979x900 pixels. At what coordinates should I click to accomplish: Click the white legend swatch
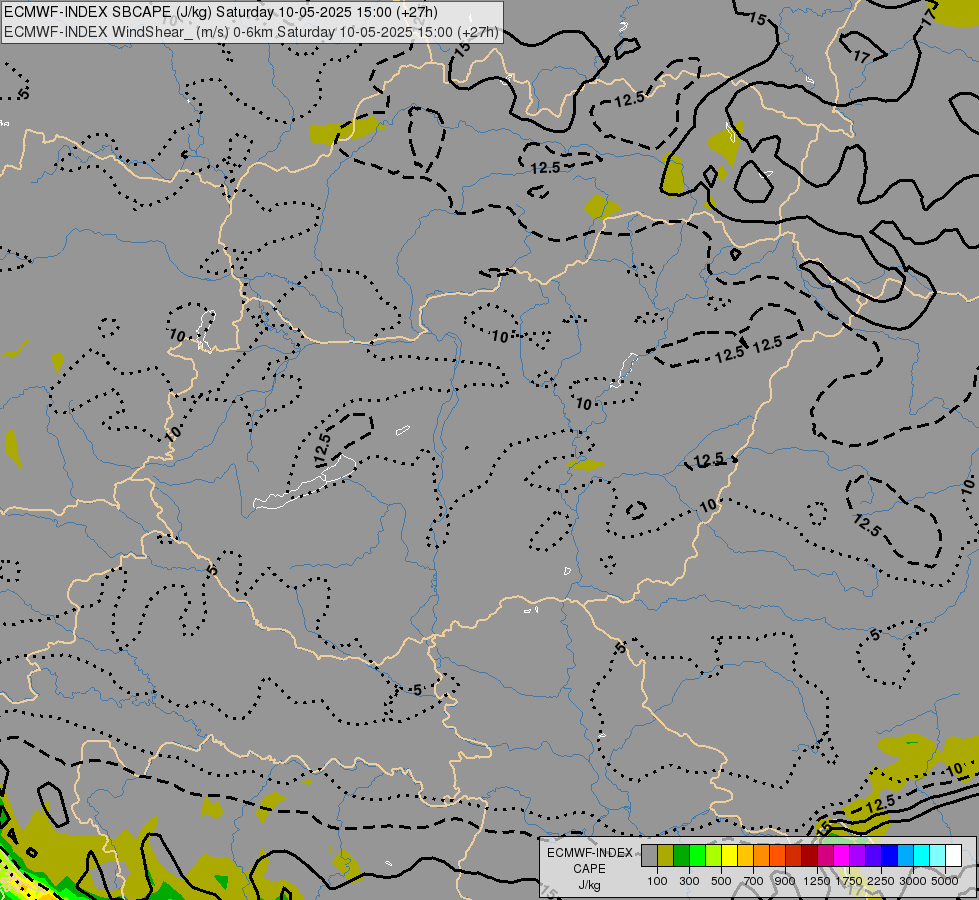[x=953, y=855]
